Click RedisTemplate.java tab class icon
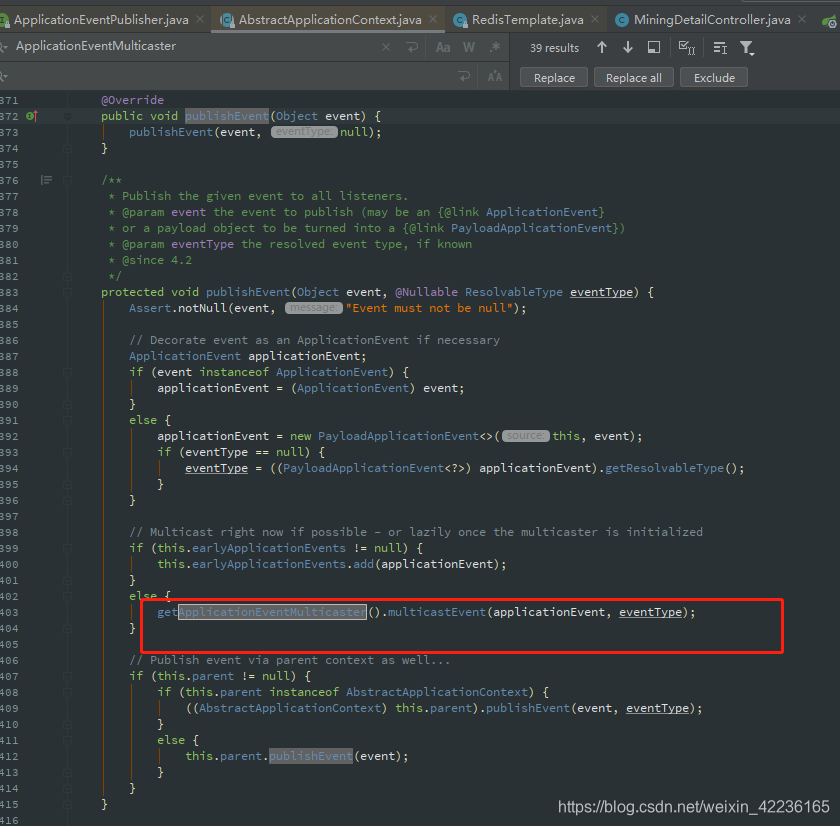 point(460,20)
